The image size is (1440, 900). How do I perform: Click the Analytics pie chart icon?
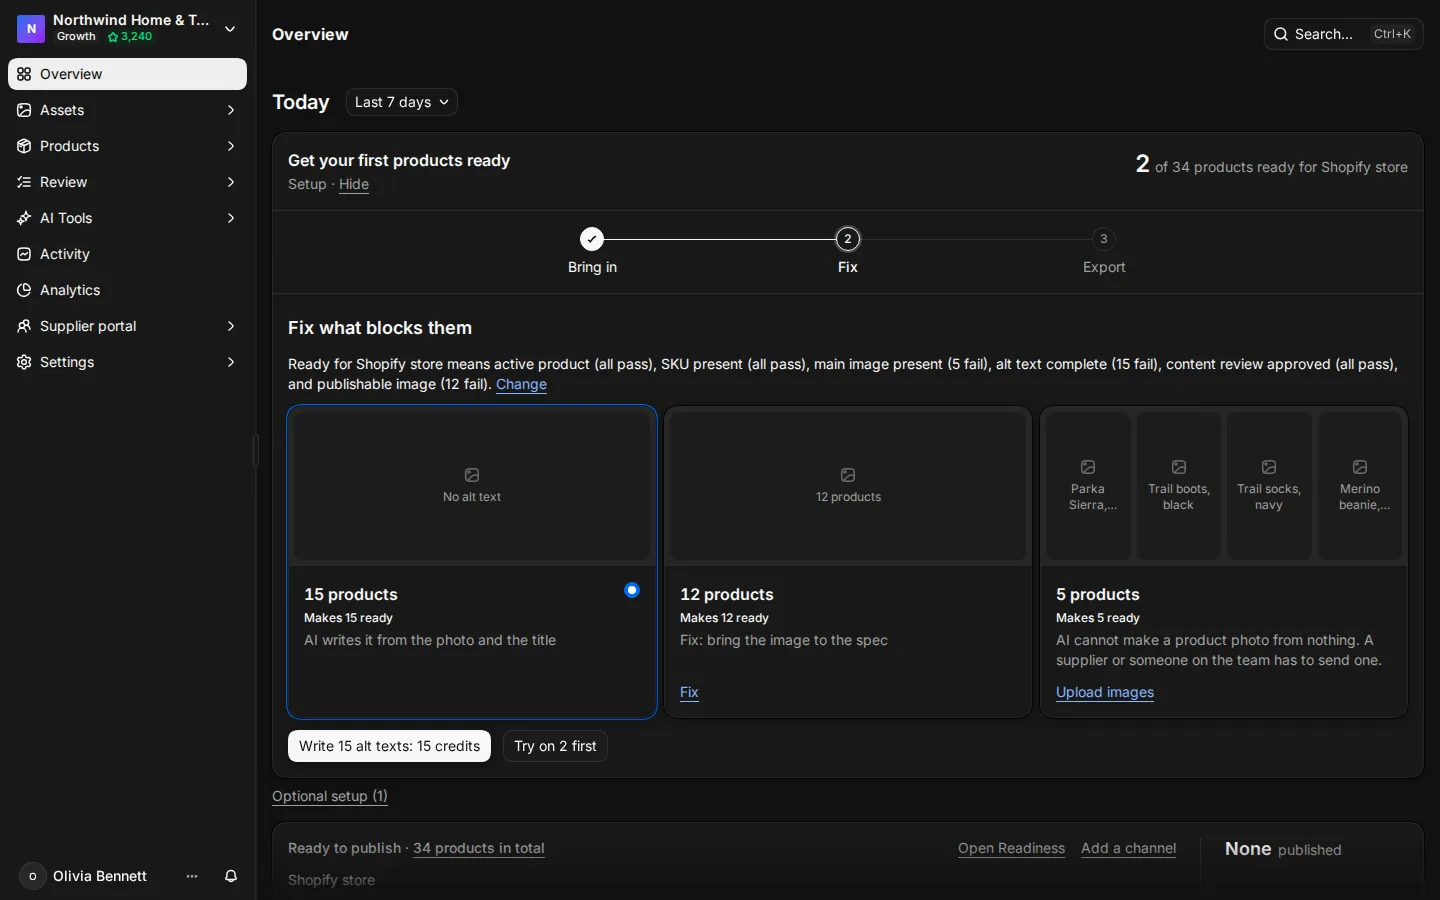24,290
